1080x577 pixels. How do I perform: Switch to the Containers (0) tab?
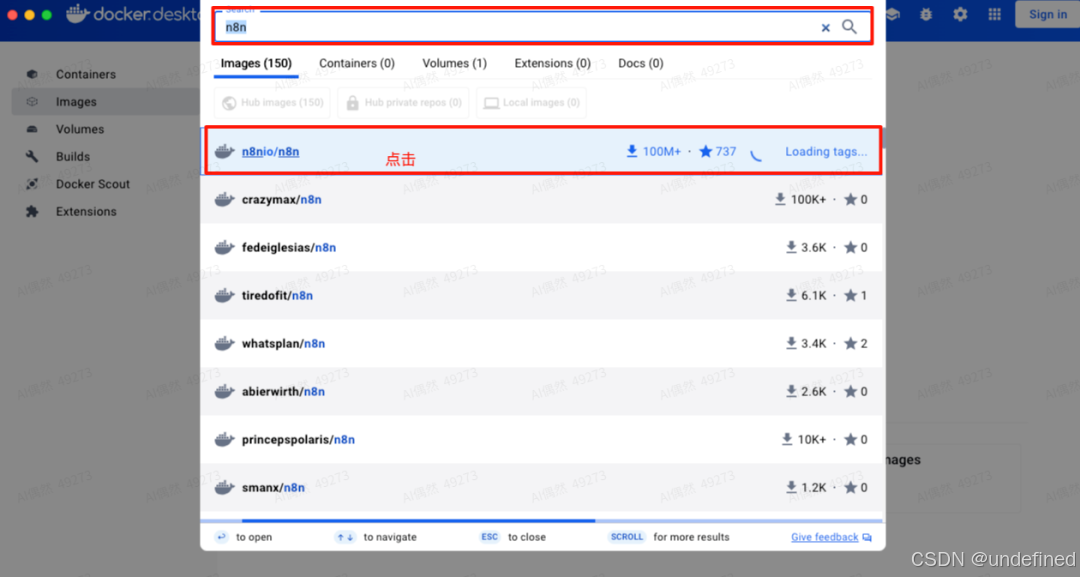[357, 63]
